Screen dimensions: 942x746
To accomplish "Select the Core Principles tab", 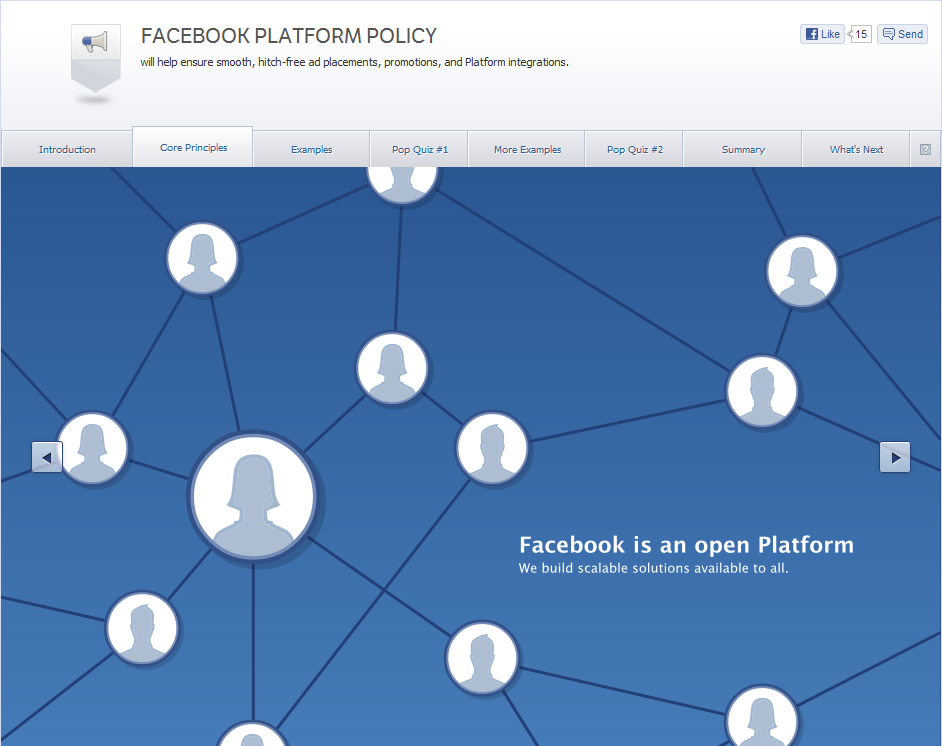I will coord(193,147).
